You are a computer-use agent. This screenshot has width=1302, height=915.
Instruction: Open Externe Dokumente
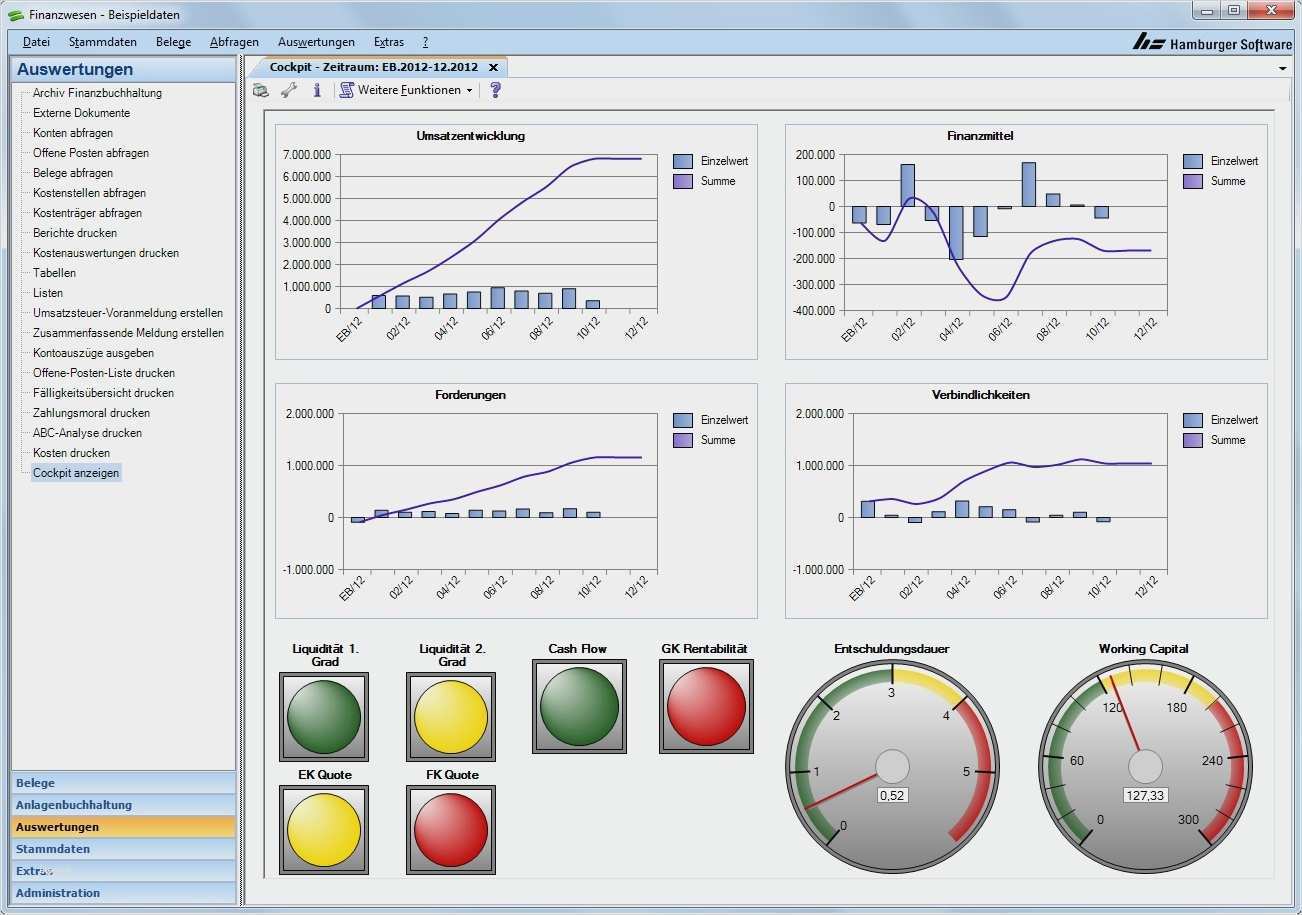click(81, 113)
